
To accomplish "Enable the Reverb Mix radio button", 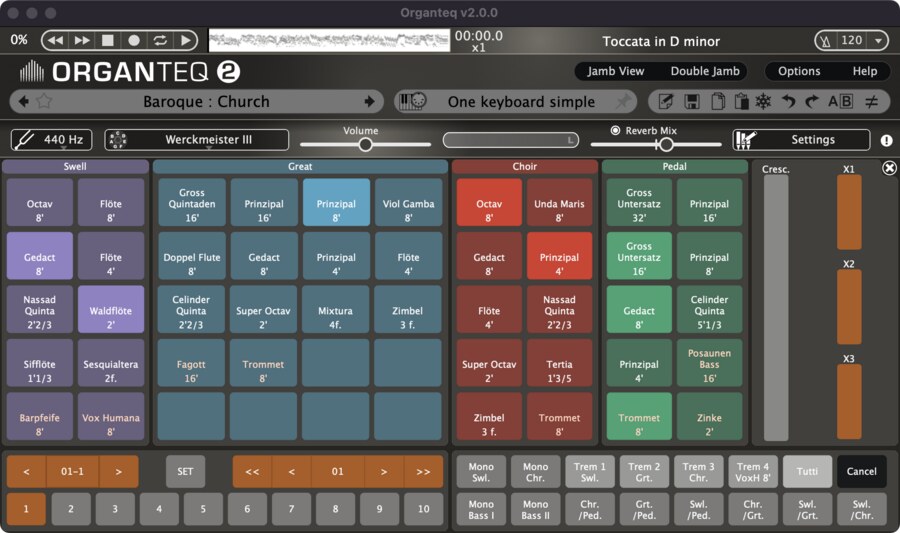I will (615, 130).
